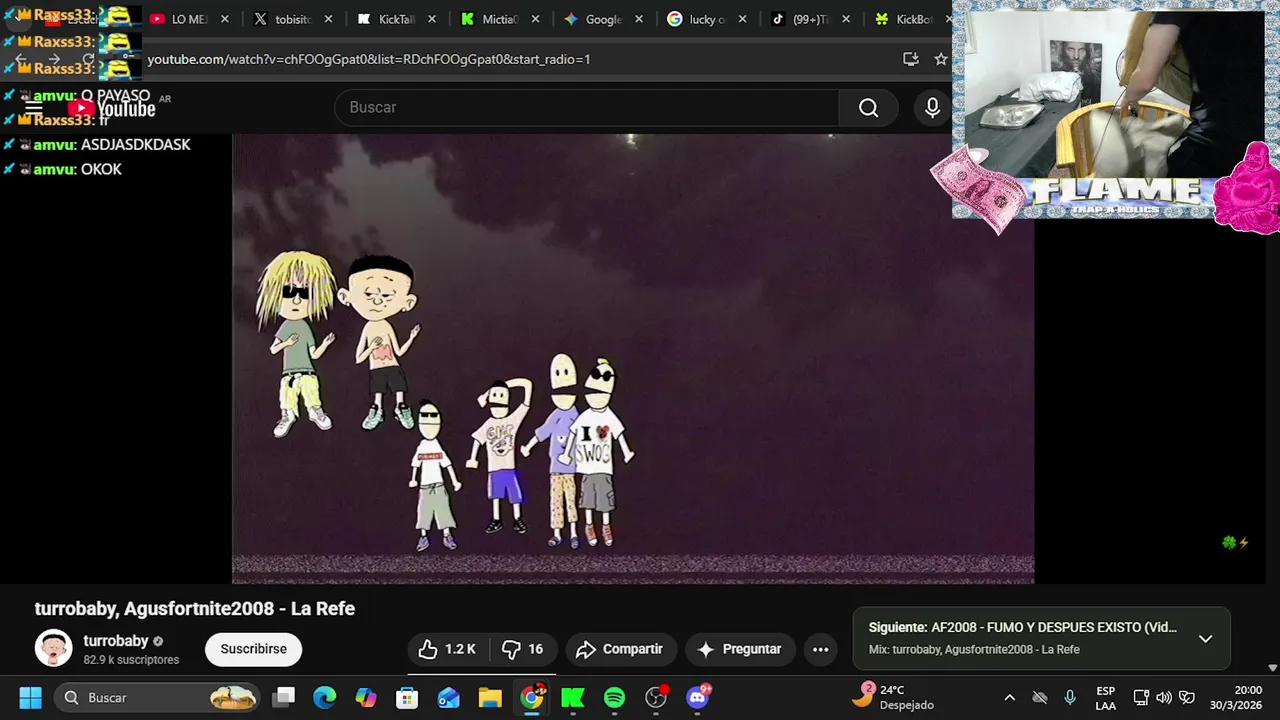
Task: Open the more actions three-dot menu
Action: coord(820,649)
